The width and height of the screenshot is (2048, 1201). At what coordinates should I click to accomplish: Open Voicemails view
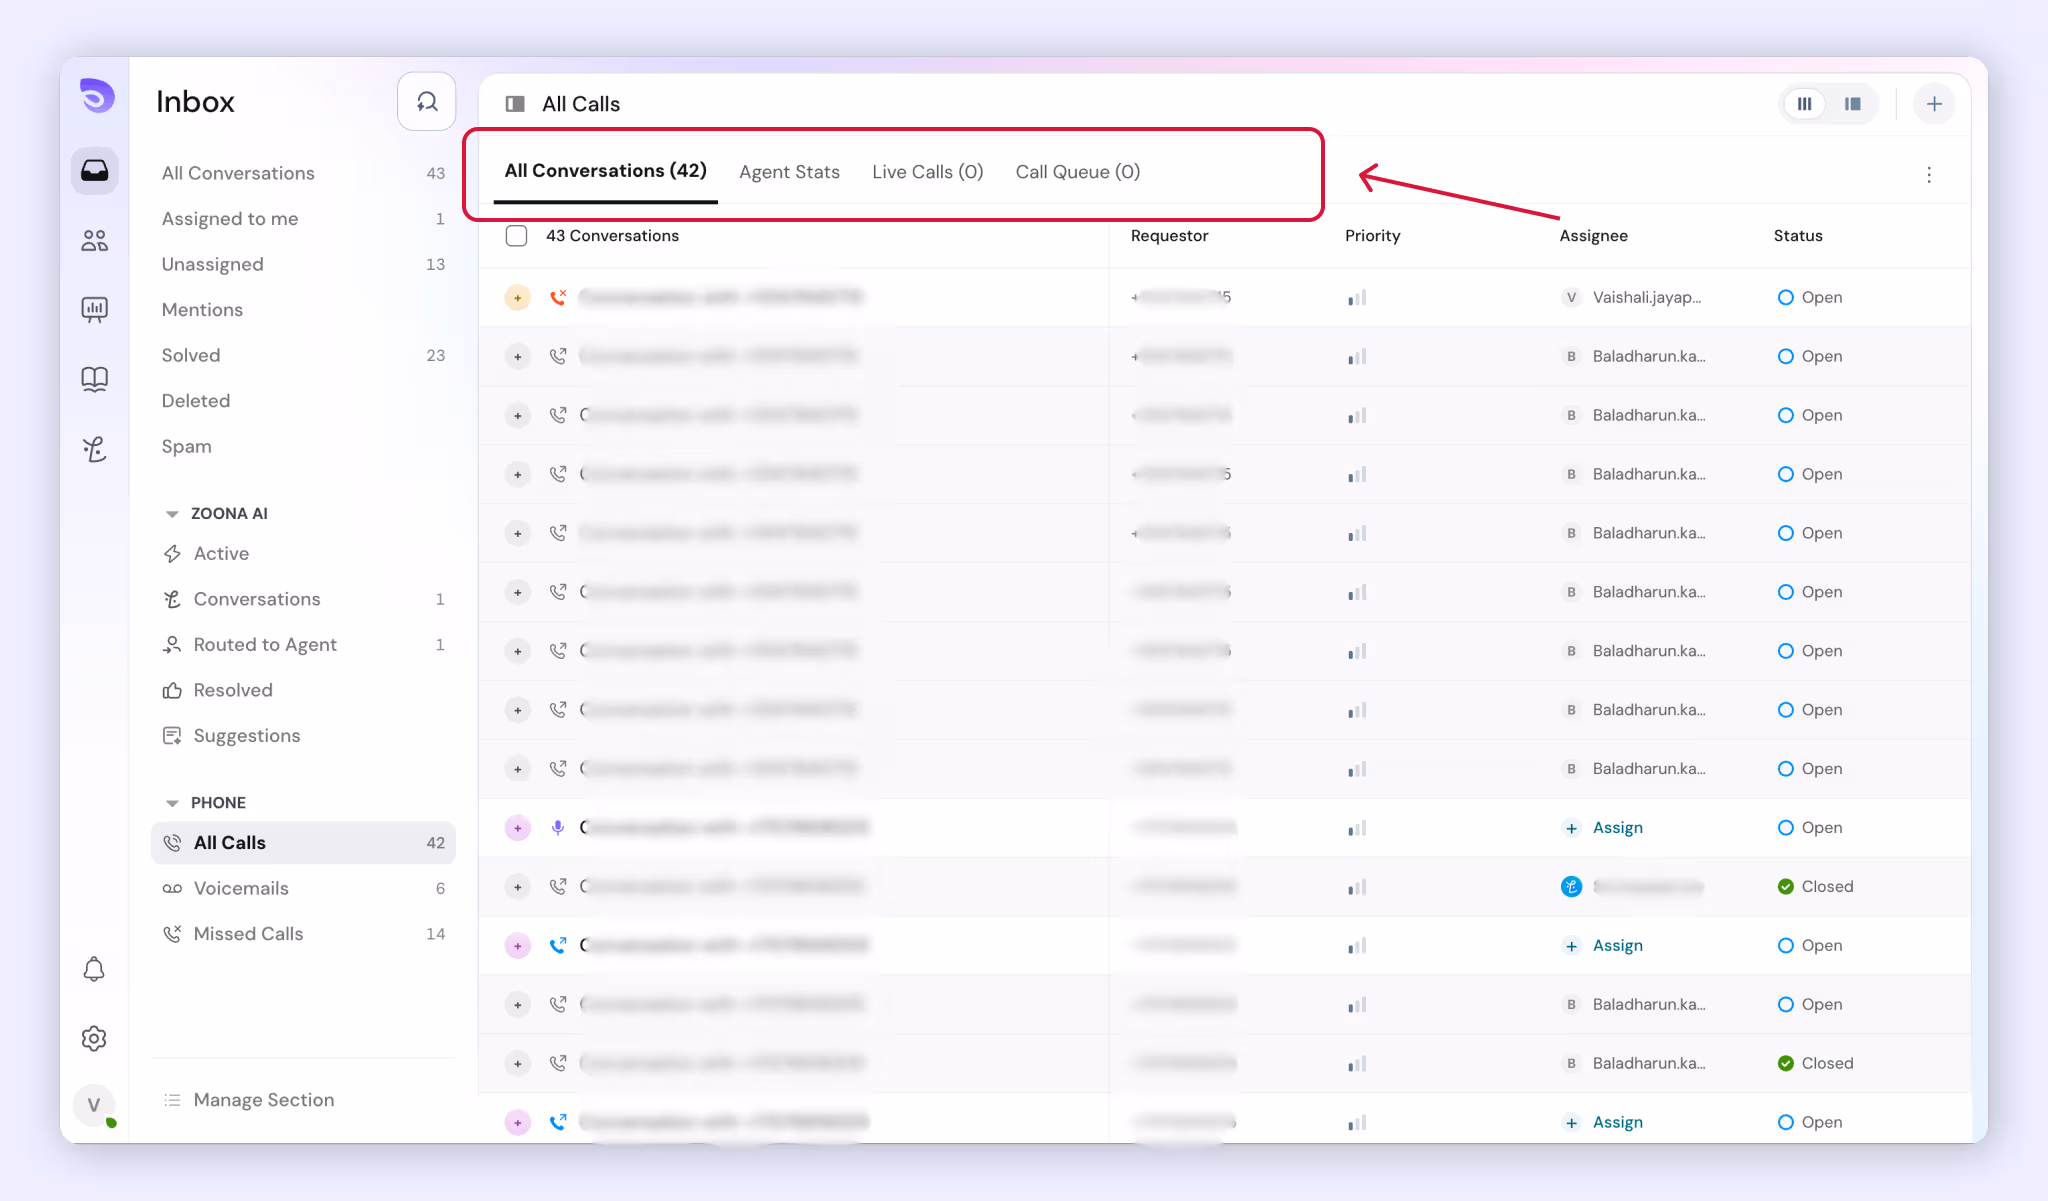[x=303, y=888]
